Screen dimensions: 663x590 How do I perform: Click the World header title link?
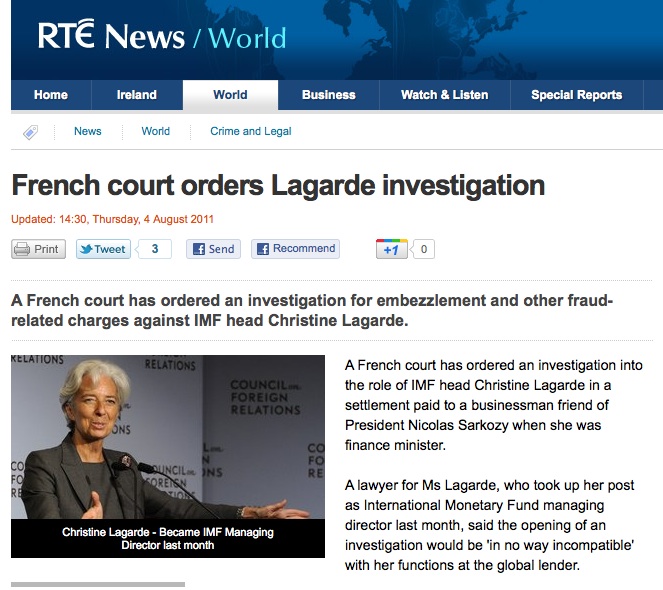point(247,38)
